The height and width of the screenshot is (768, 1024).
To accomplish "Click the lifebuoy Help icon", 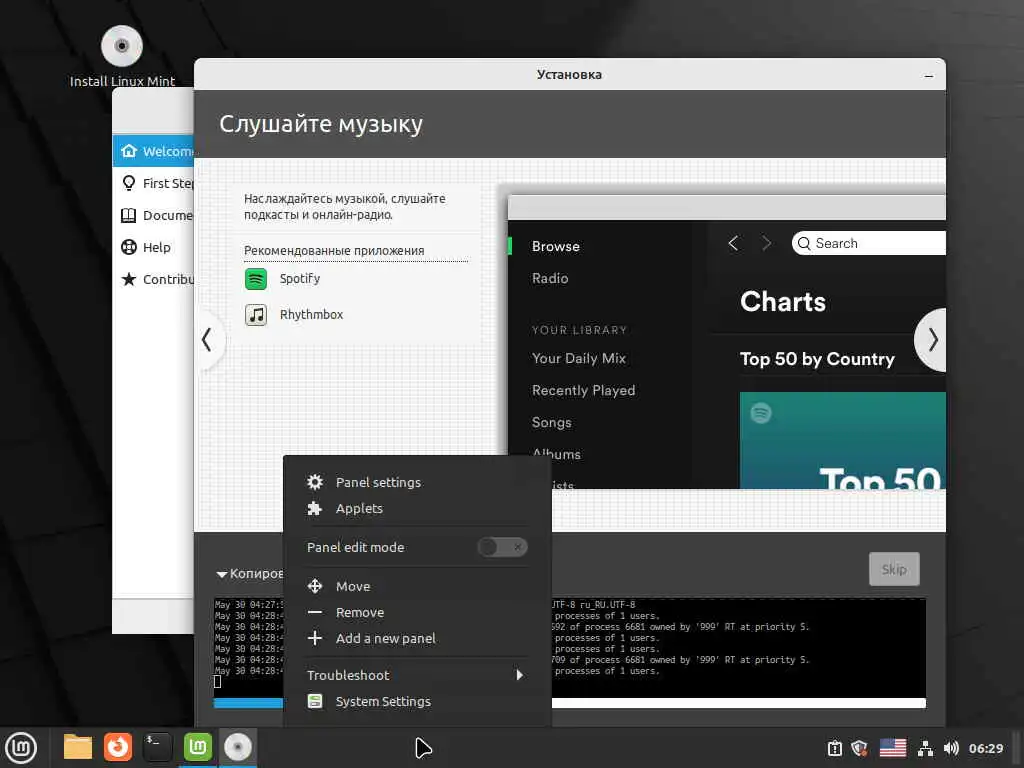I will click(129, 247).
